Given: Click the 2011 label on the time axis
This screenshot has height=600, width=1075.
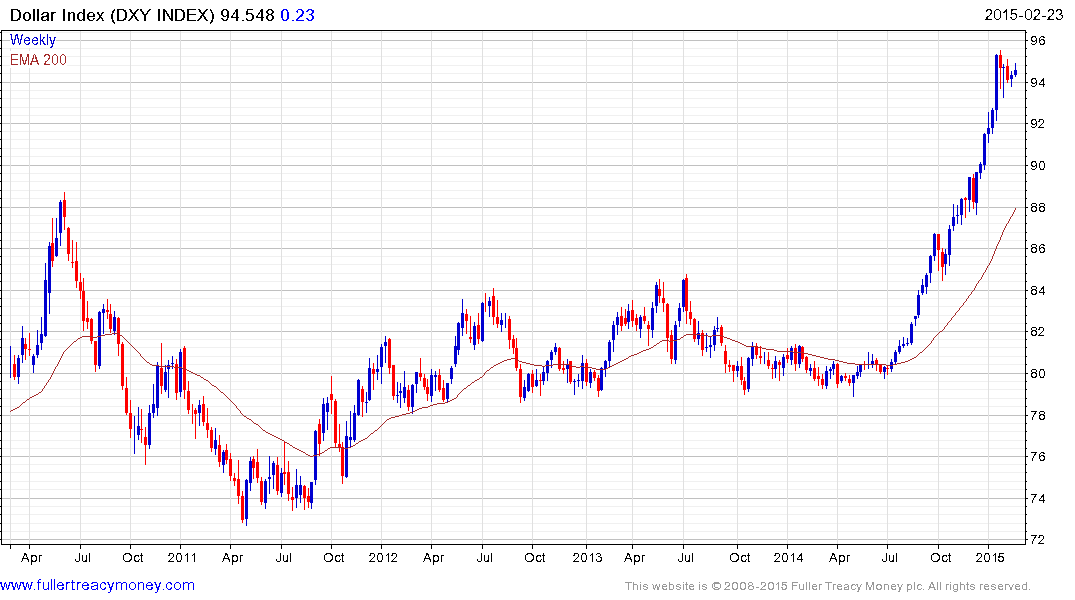Looking at the screenshot, I should pos(182,557).
